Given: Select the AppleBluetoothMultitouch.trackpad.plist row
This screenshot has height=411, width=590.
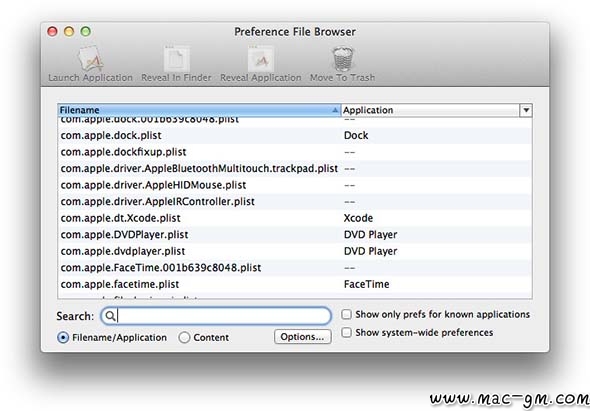Looking at the screenshot, I should coord(295,169).
